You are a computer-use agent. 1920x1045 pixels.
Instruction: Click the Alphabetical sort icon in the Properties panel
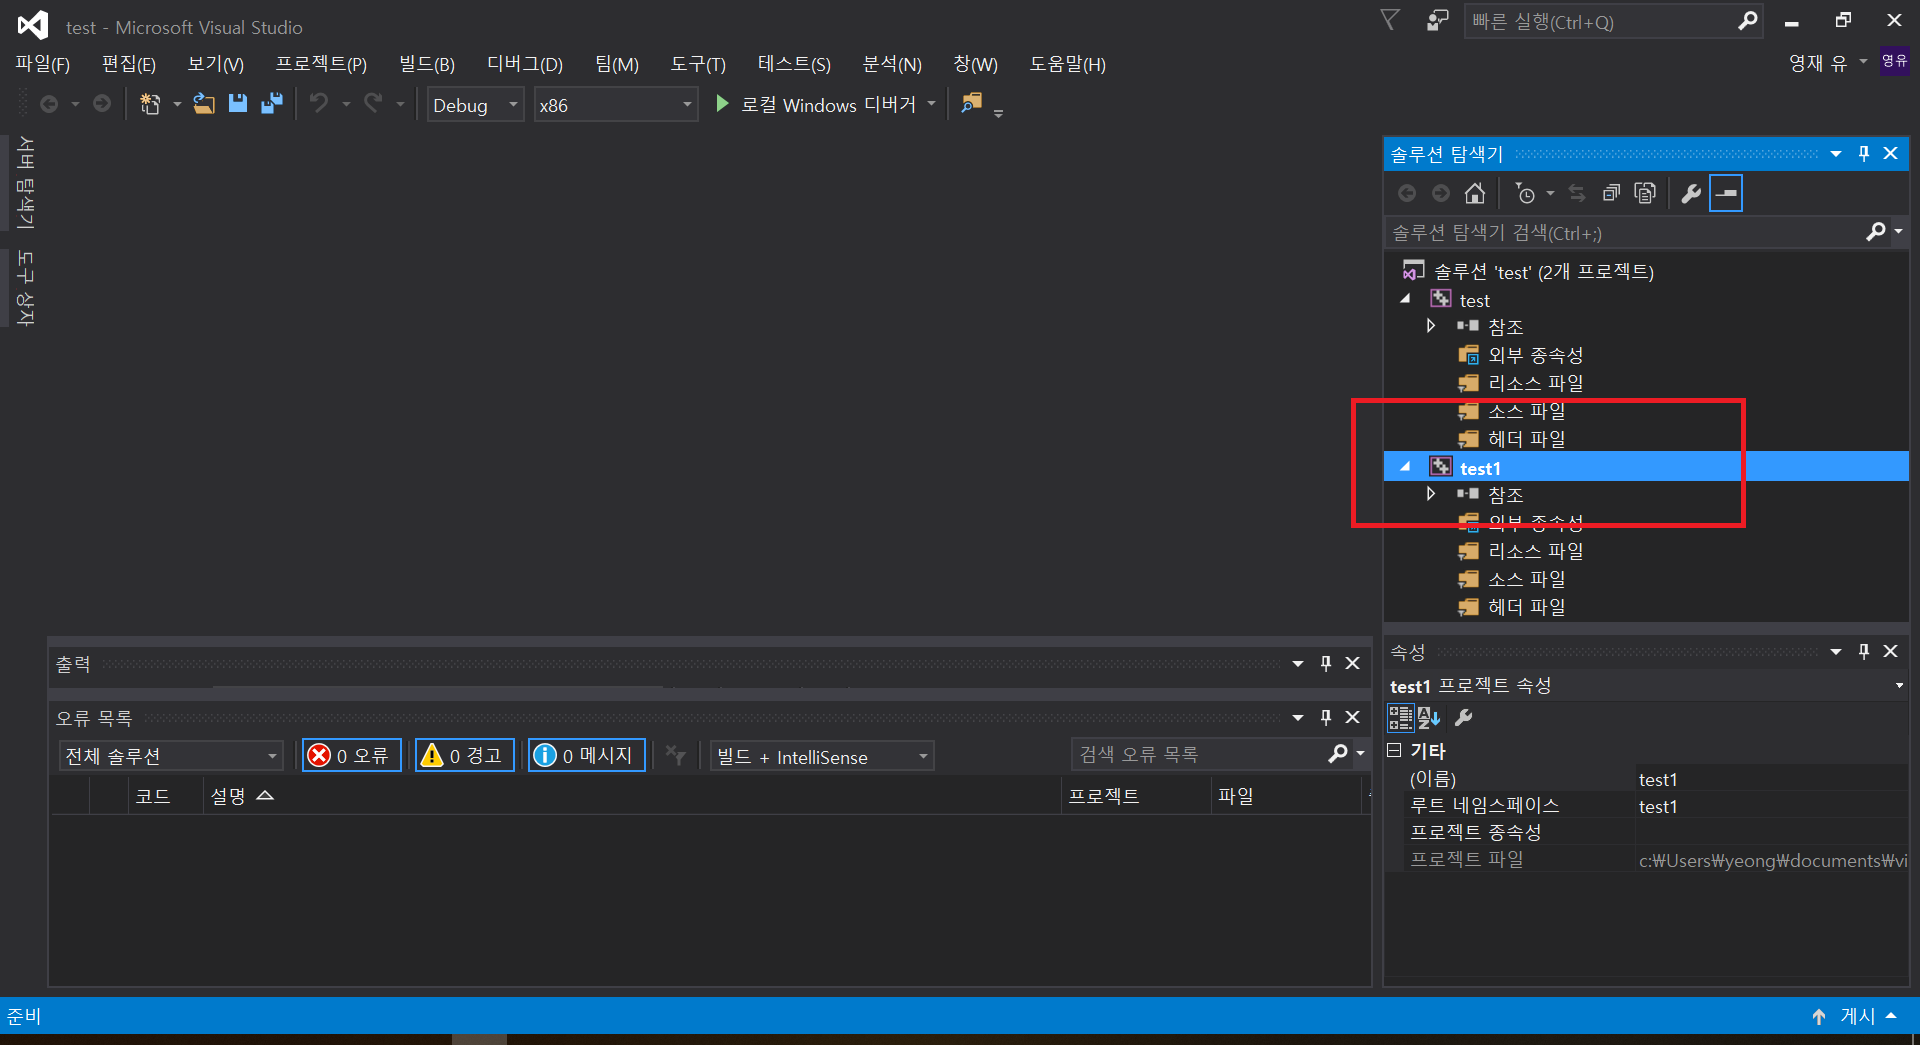[x=1429, y=717]
